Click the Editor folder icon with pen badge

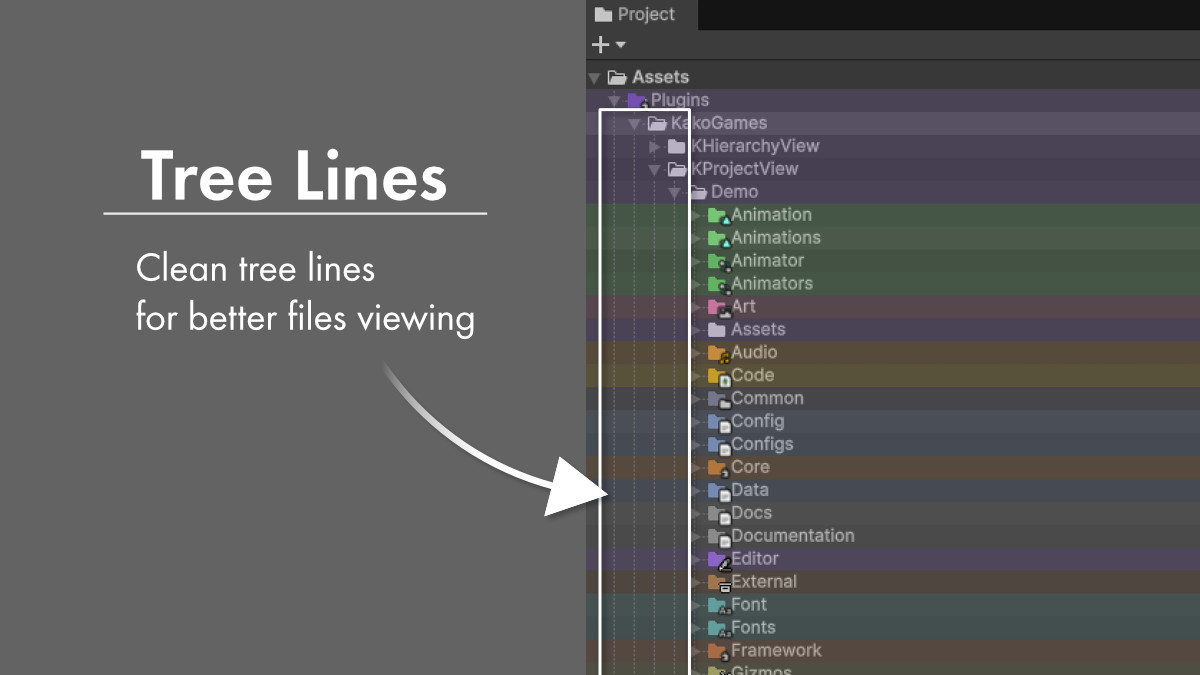pyautogui.click(x=718, y=558)
